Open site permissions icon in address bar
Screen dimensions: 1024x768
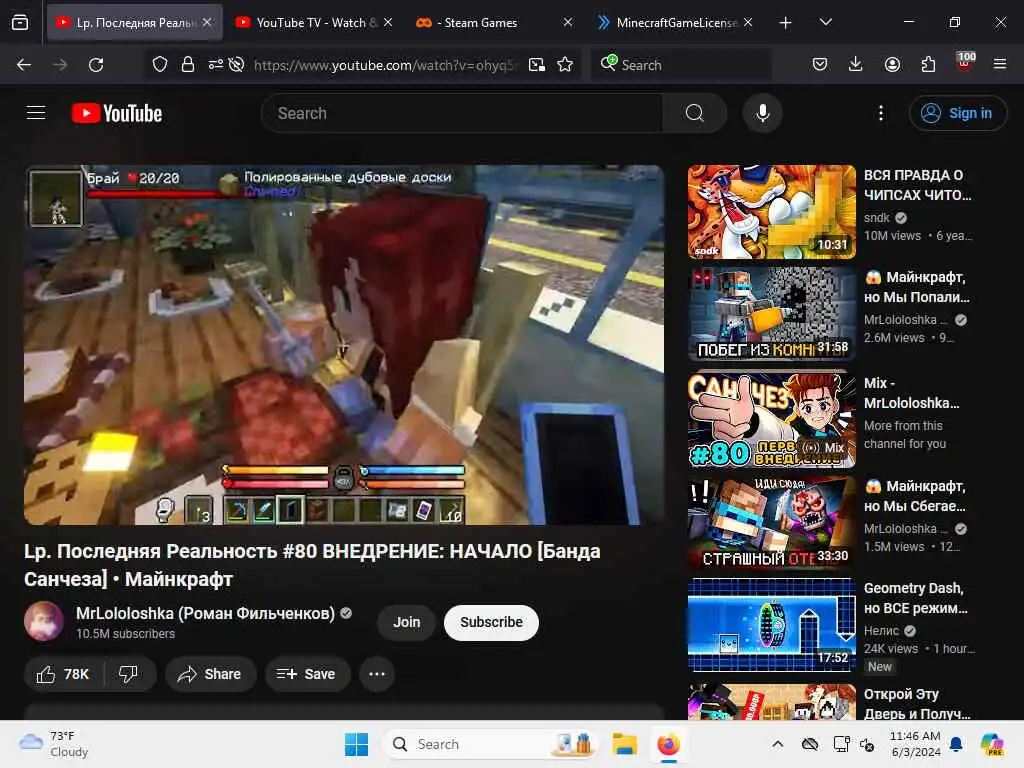coord(216,65)
